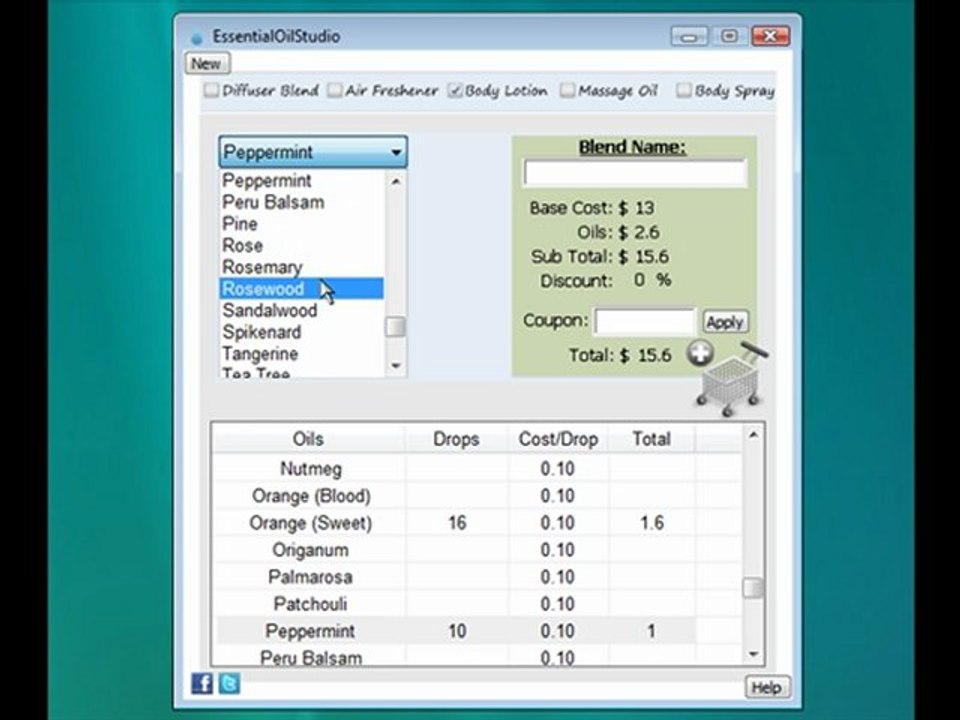This screenshot has width=960, height=720.
Task: Choose Rose from the oil list
Action: coord(302,246)
